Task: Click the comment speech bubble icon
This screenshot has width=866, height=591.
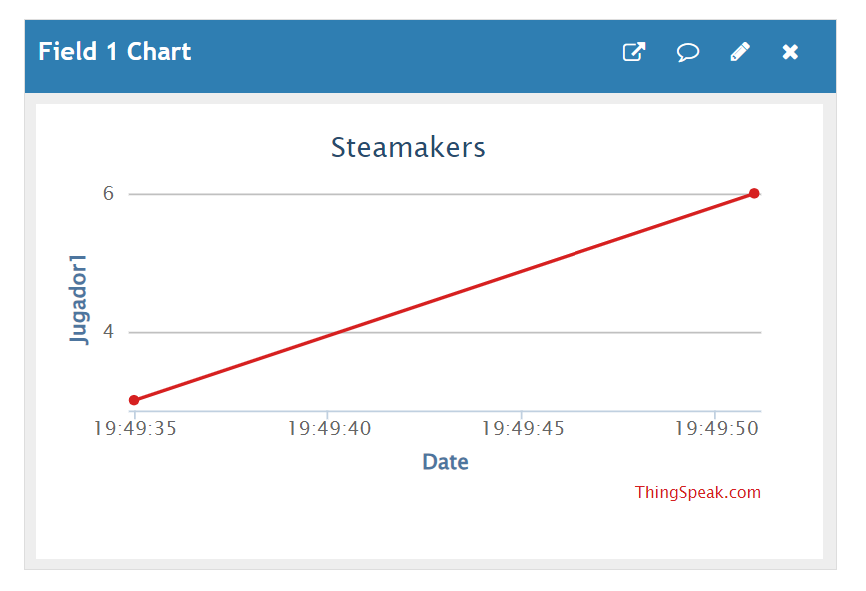Action: pos(687,52)
